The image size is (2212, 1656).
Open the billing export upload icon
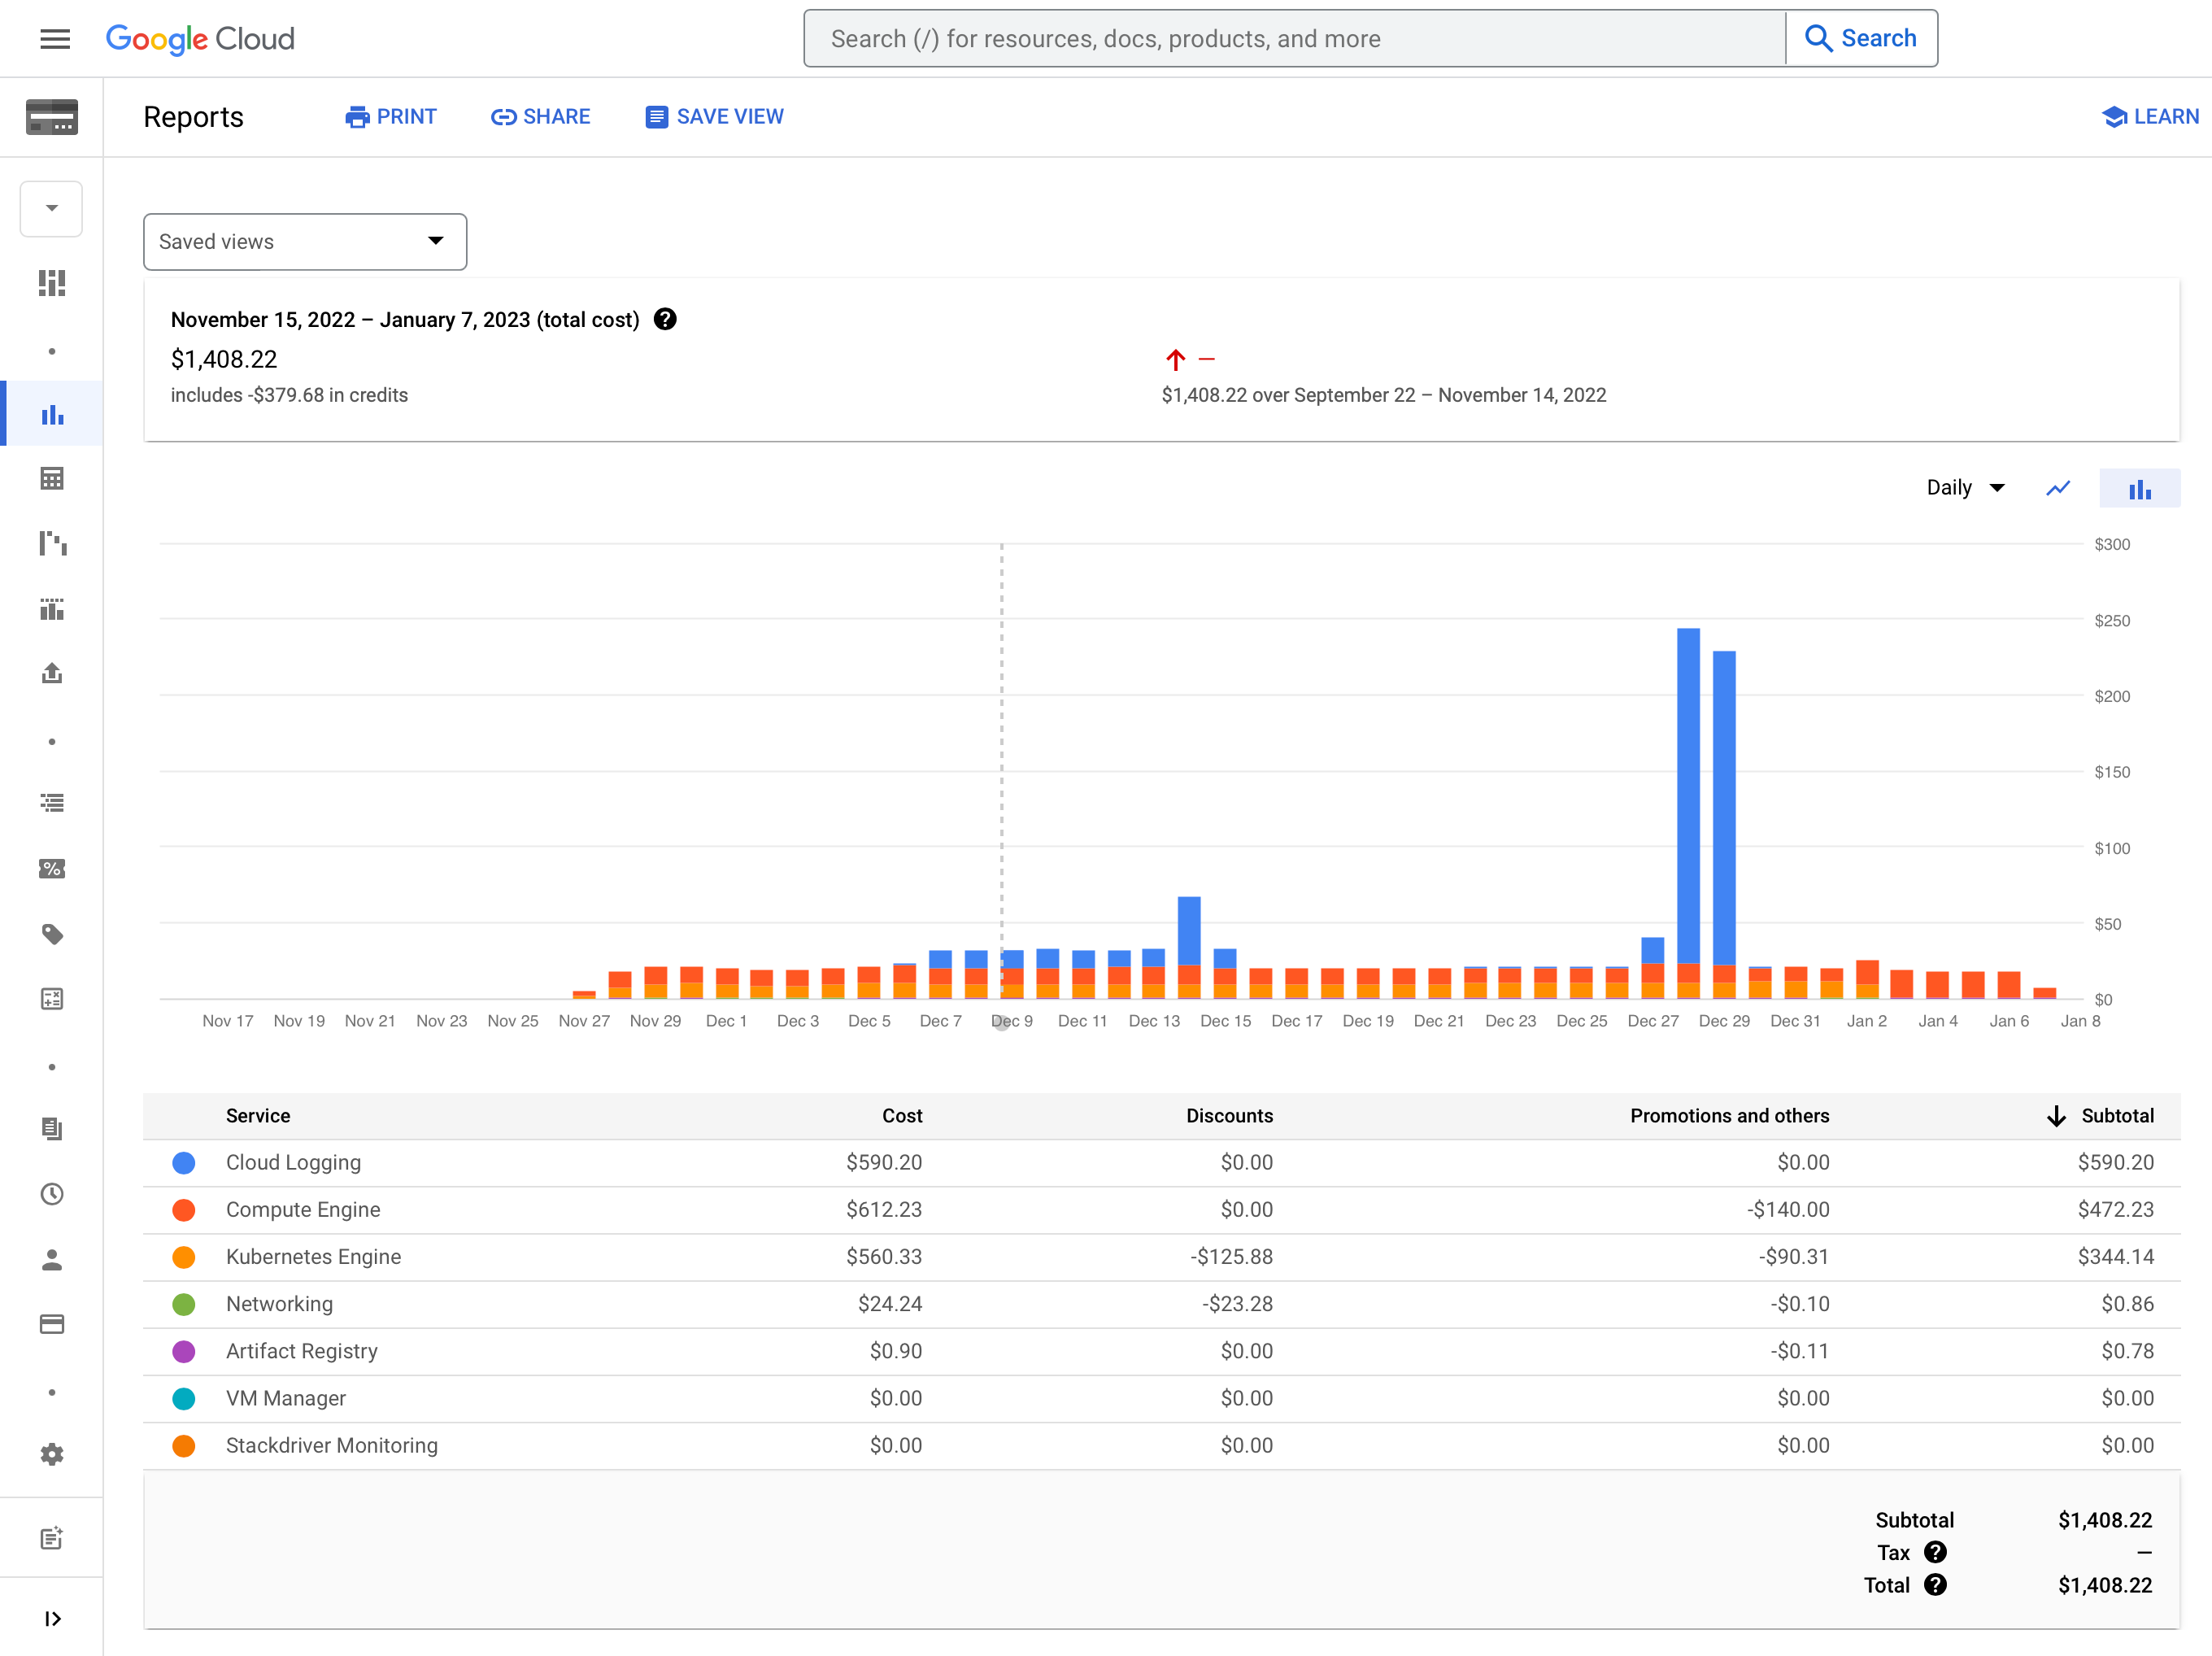[52, 674]
